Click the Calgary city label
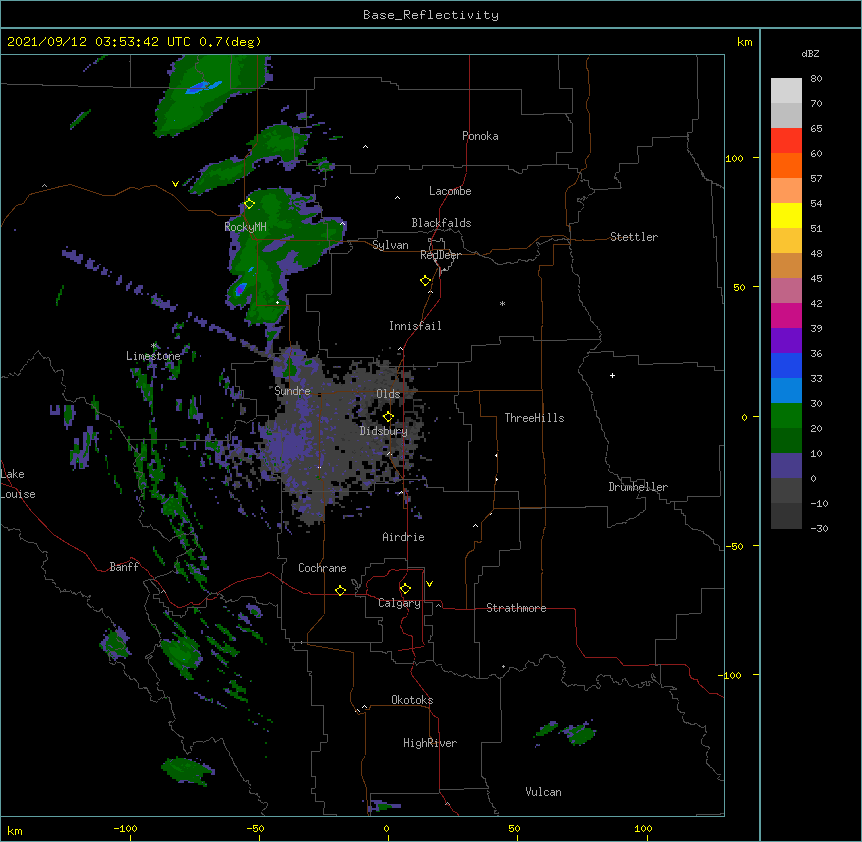862x842 pixels. [x=399, y=603]
